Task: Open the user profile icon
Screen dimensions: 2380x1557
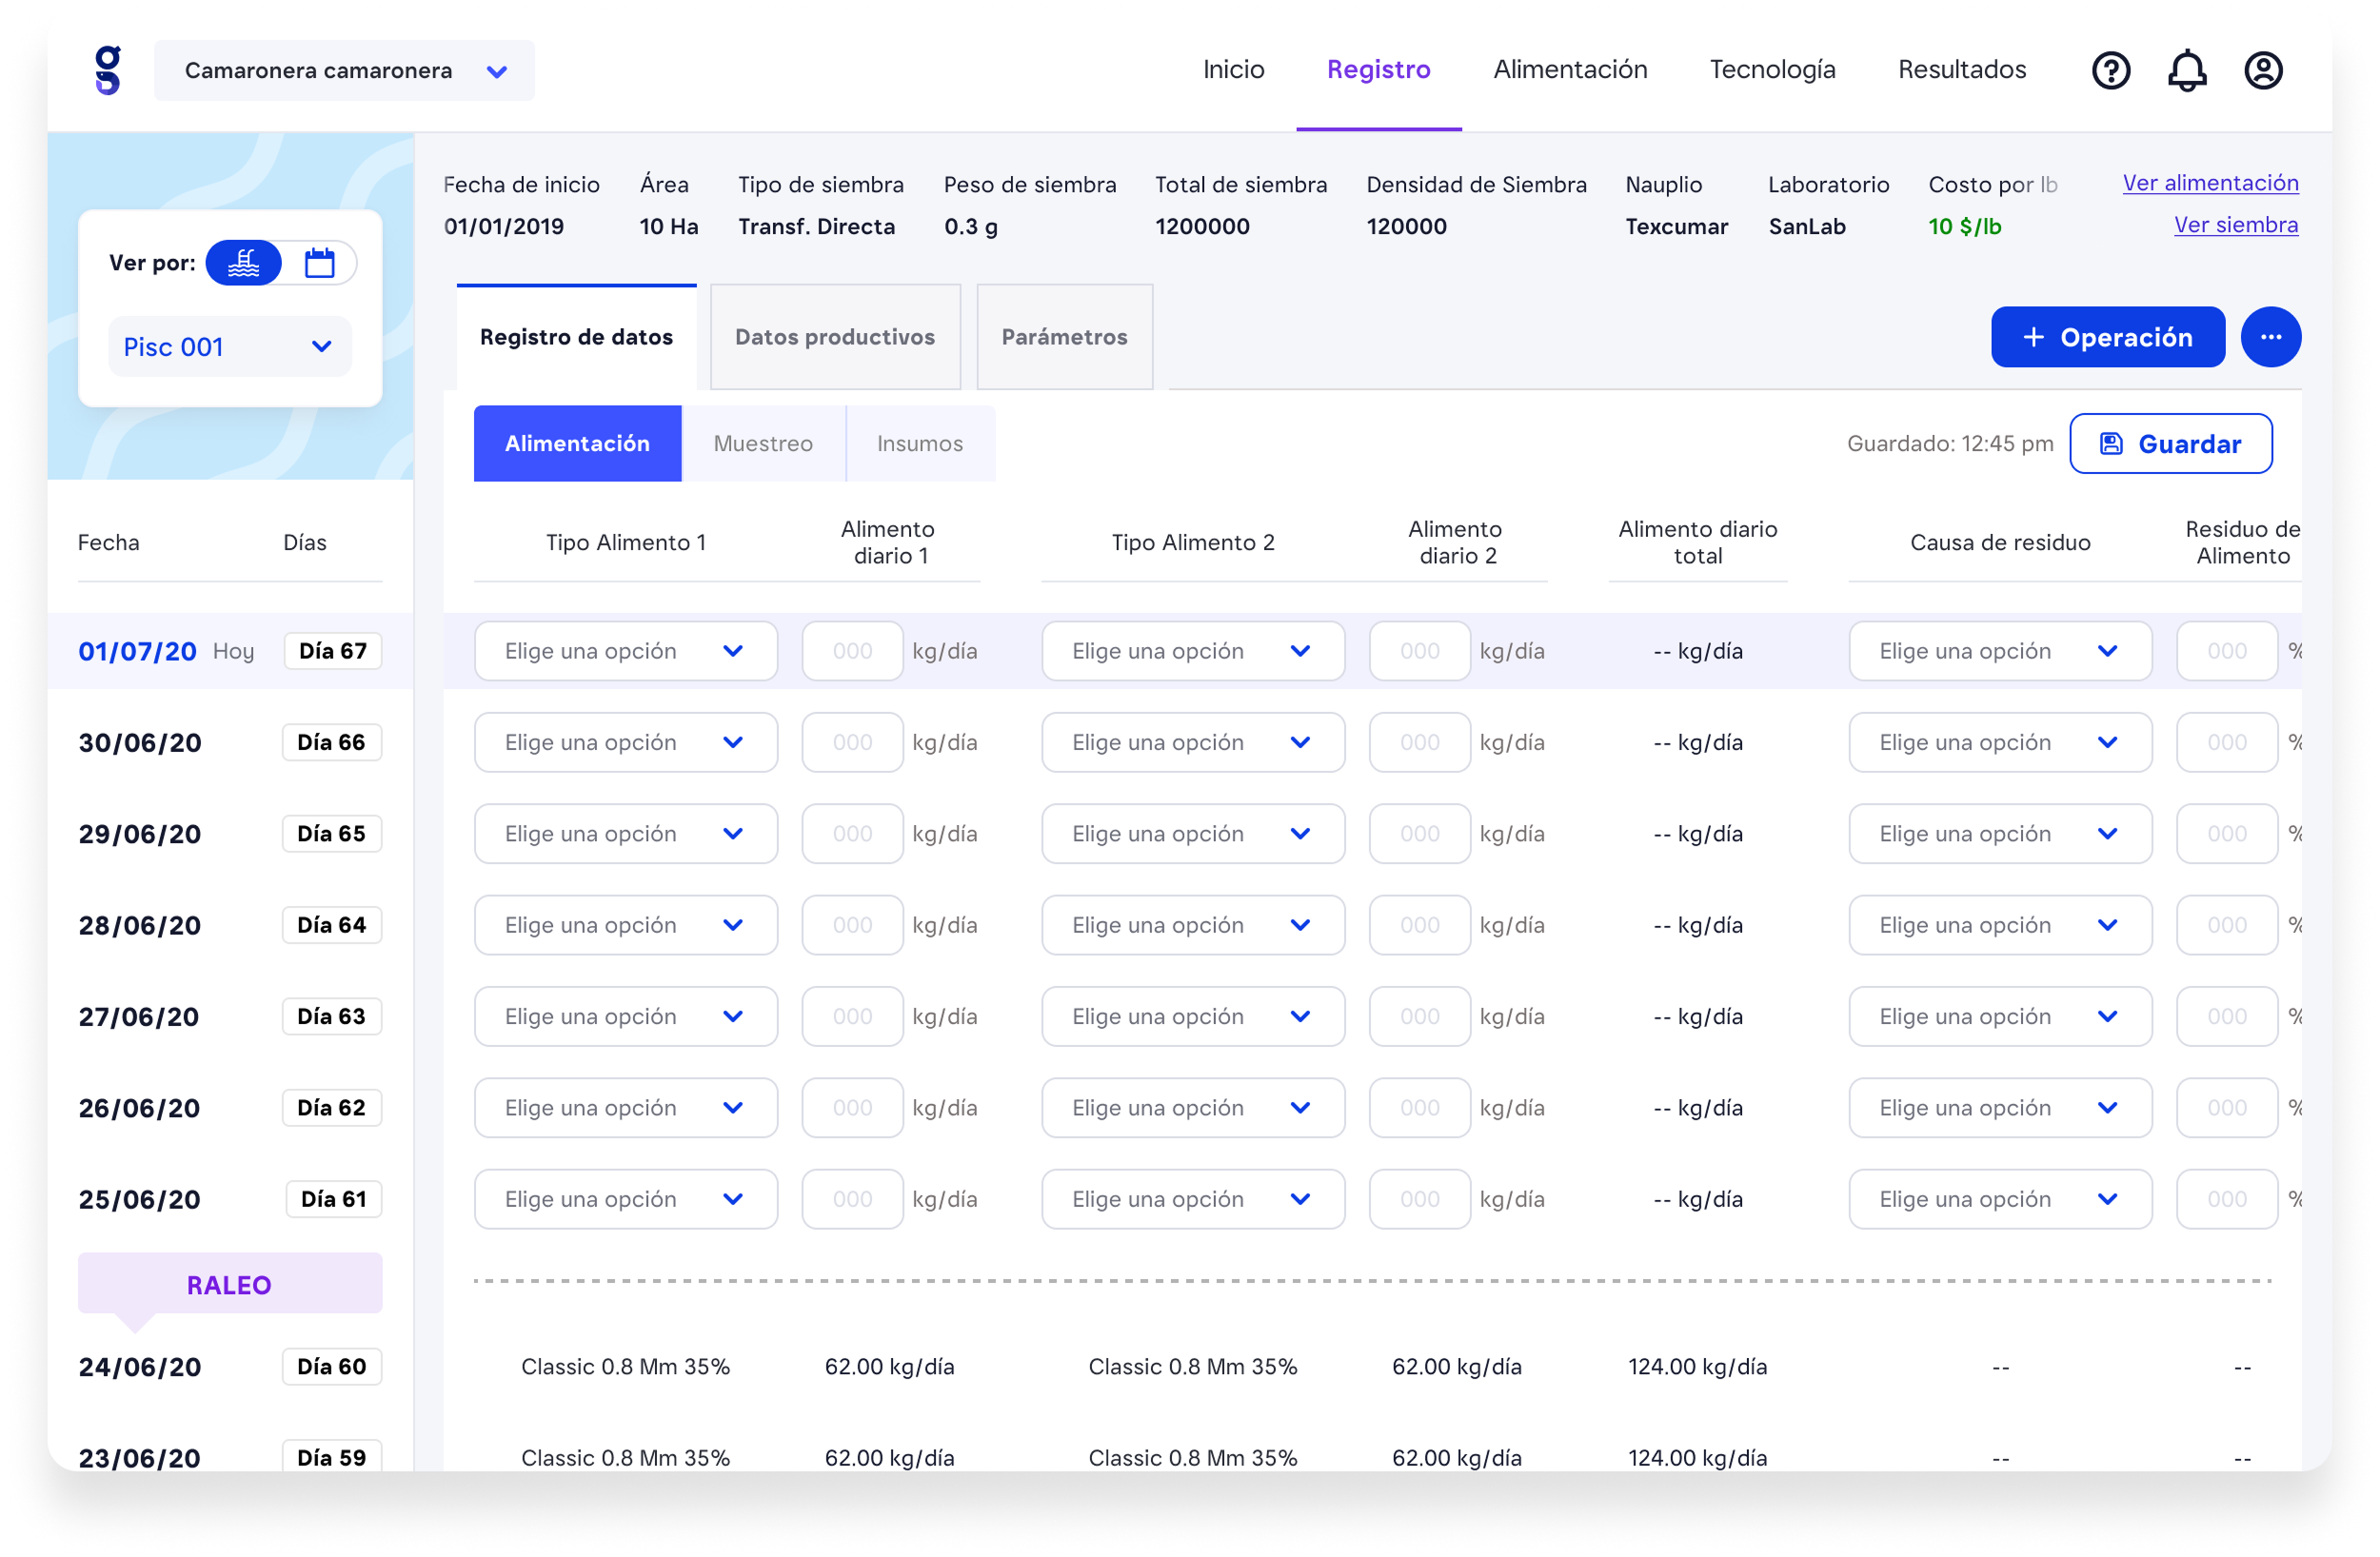Action: (2262, 70)
